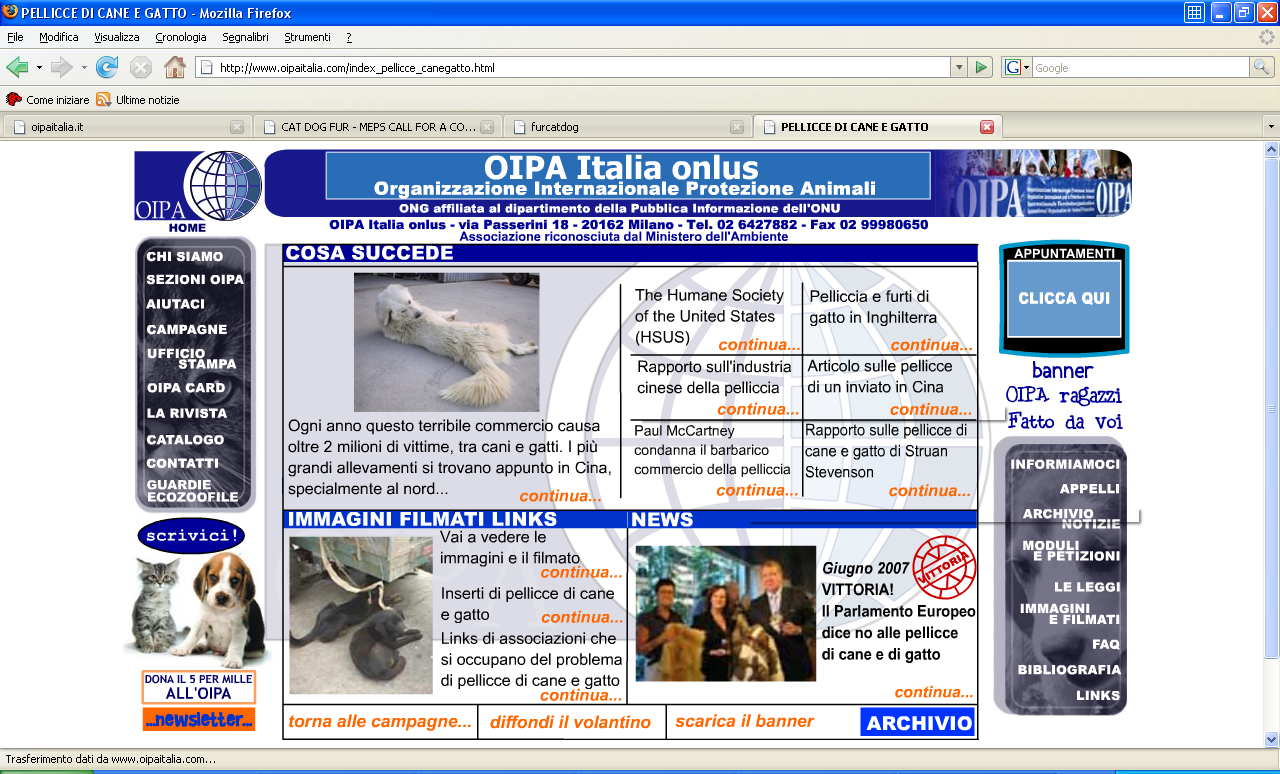Image resolution: width=1280 pixels, height=774 pixels.
Task: Open the blue ARCHIVIO button
Action: pos(918,723)
